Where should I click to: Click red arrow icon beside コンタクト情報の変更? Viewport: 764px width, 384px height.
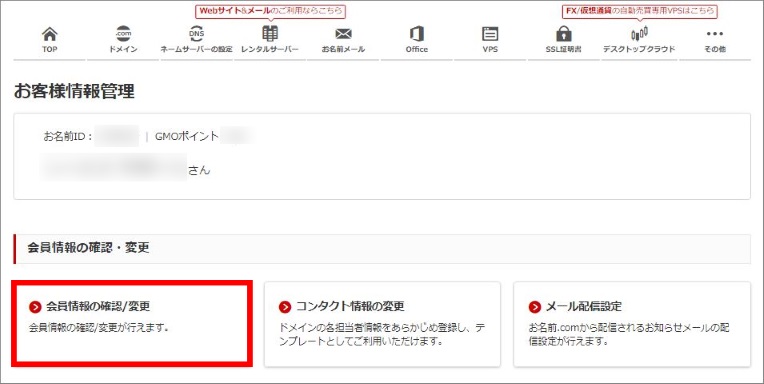point(285,307)
